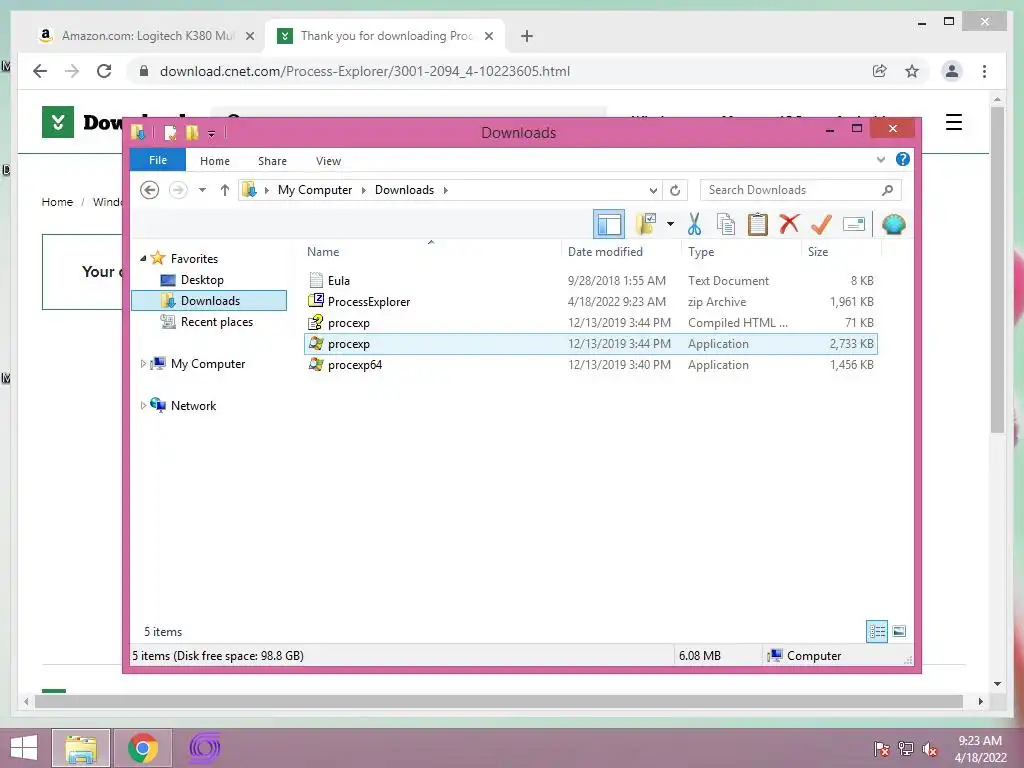1024x768 pixels.
Task: Close the Amazon browser tab
Action: pyautogui.click(x=249, y=36)
